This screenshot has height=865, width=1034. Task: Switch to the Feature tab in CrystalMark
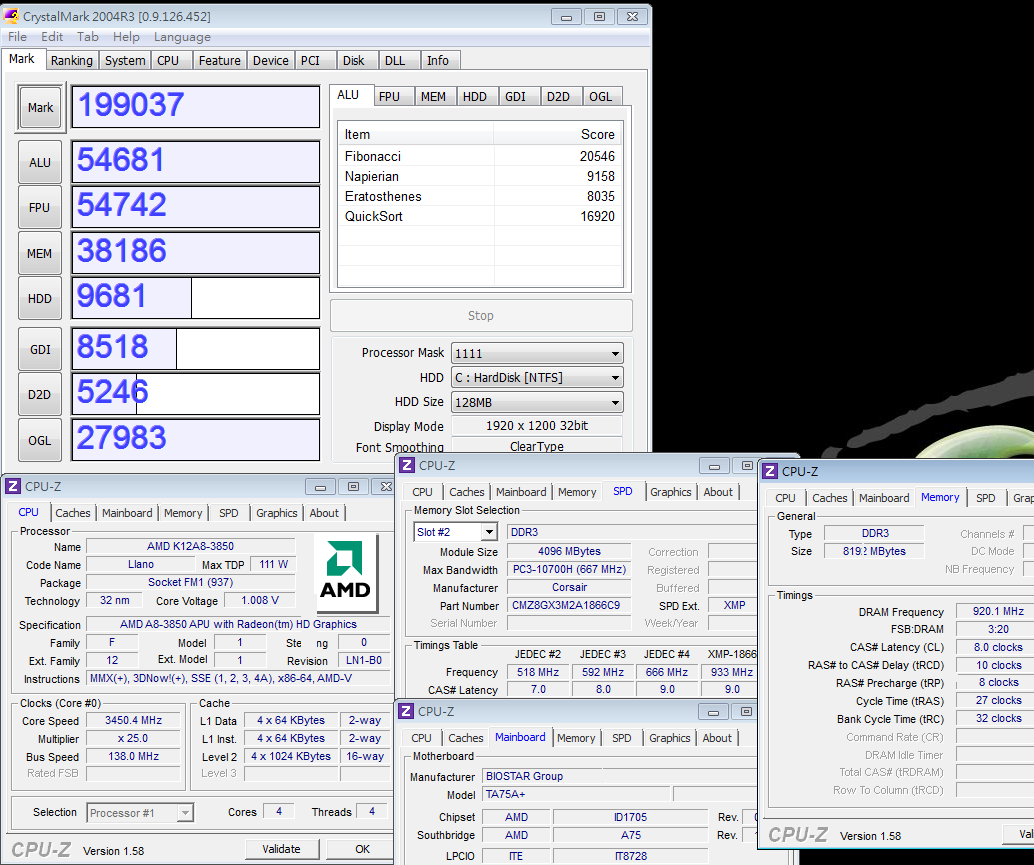pos(220,61)
